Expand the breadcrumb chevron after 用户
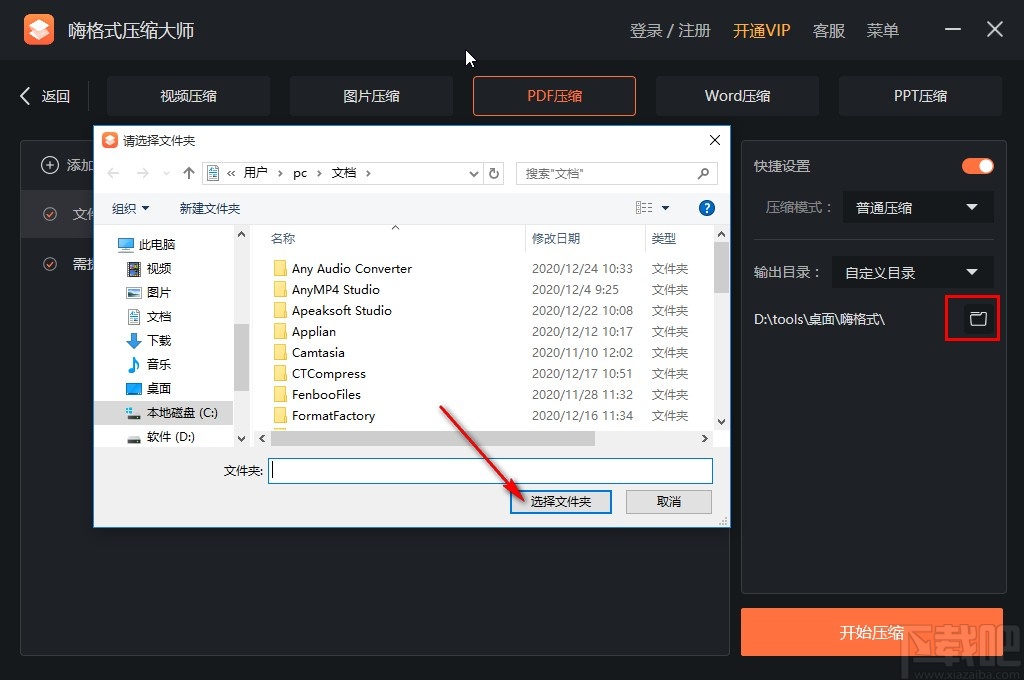Viewport: 1024px width, 680px height. tap(280, 173)
